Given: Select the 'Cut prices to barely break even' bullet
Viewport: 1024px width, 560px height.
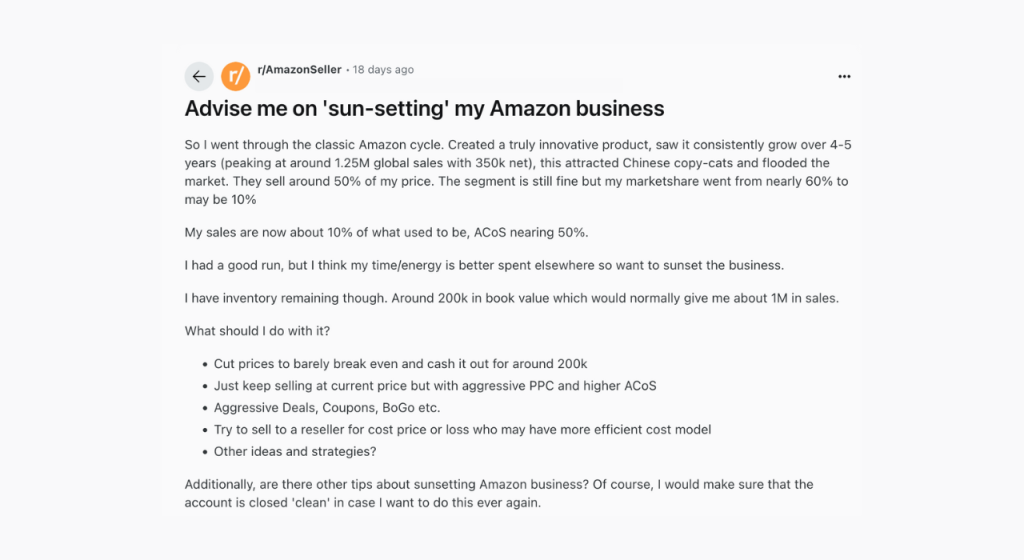Looking at the screenshot, I should tap(400, 364).
